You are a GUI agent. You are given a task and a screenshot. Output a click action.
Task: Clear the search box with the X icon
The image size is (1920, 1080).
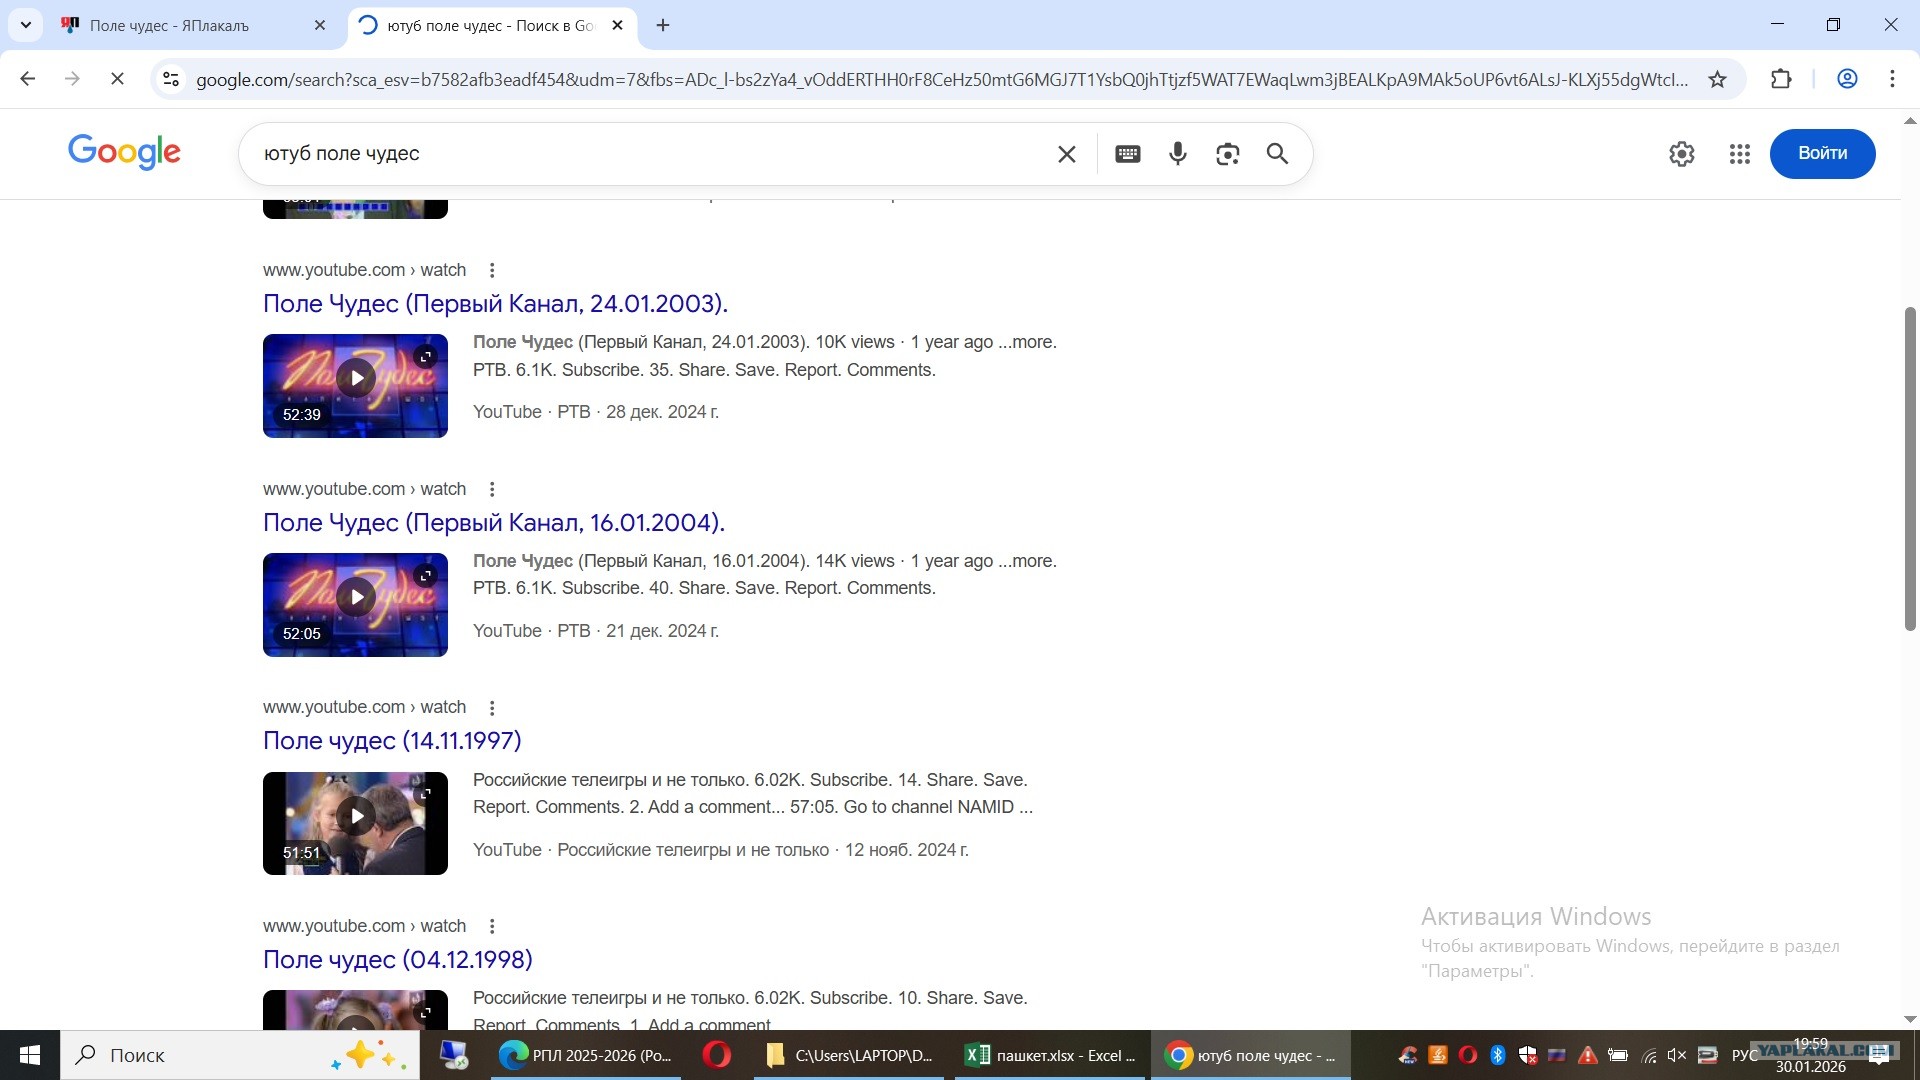point(1067,154)
